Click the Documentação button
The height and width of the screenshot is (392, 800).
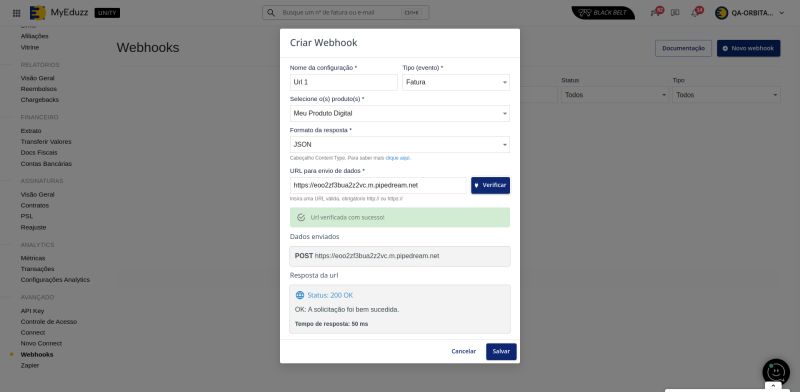[x=683, y=48]
